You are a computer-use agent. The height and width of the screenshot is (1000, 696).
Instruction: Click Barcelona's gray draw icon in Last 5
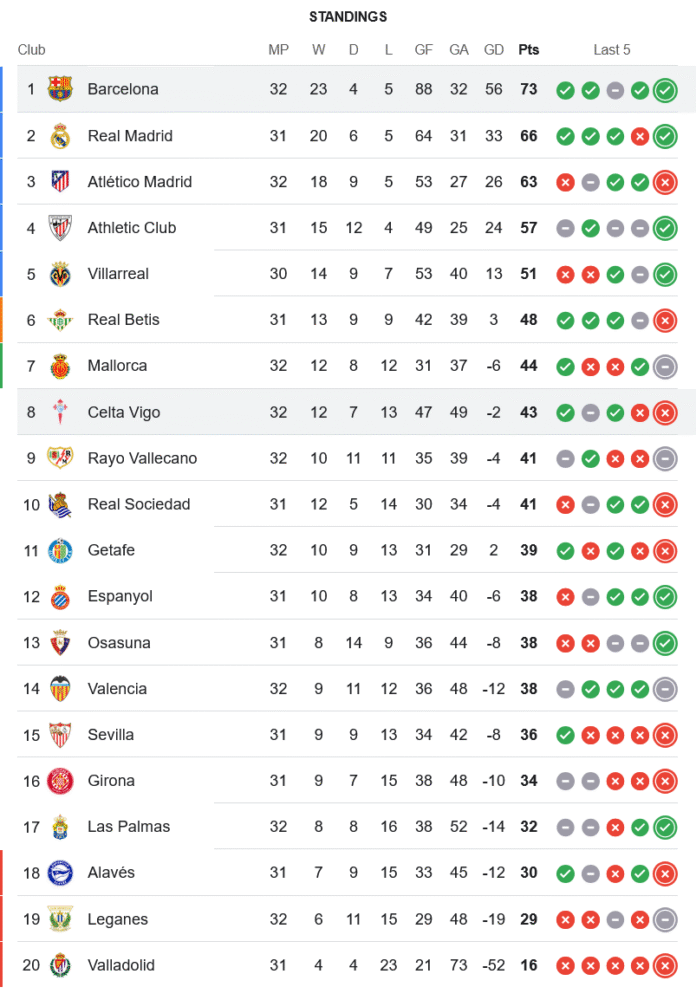[615, 90]
